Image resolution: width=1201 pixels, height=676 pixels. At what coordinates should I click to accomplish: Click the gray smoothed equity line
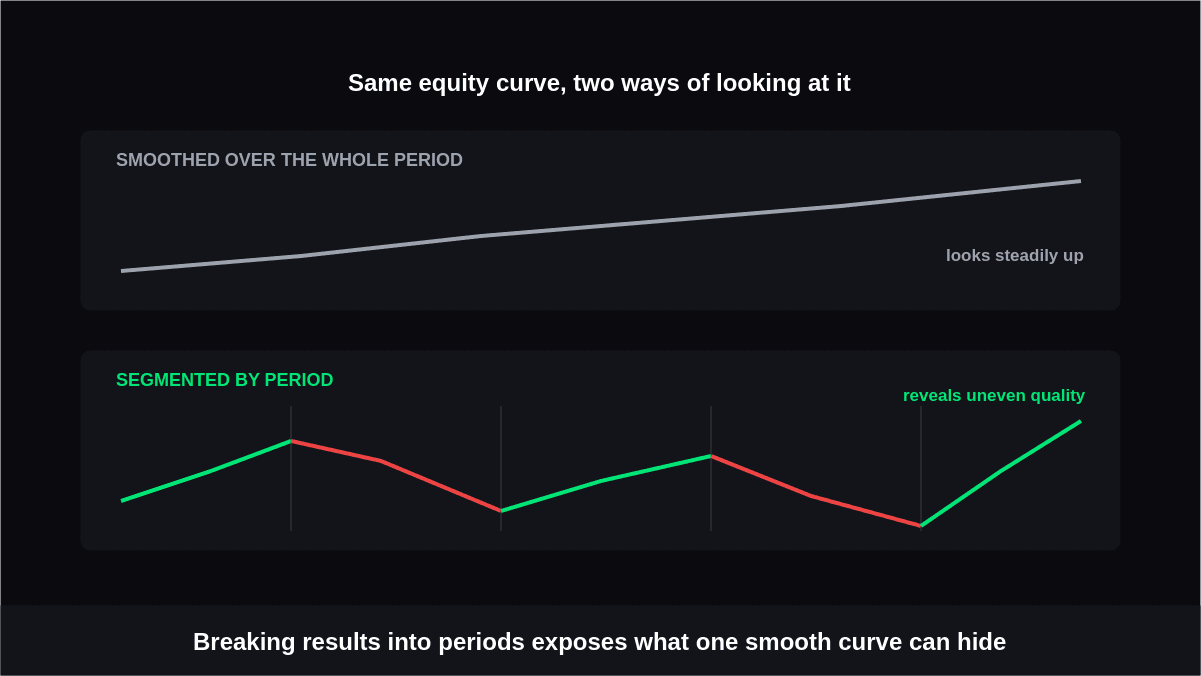click(x=600, y=226)
